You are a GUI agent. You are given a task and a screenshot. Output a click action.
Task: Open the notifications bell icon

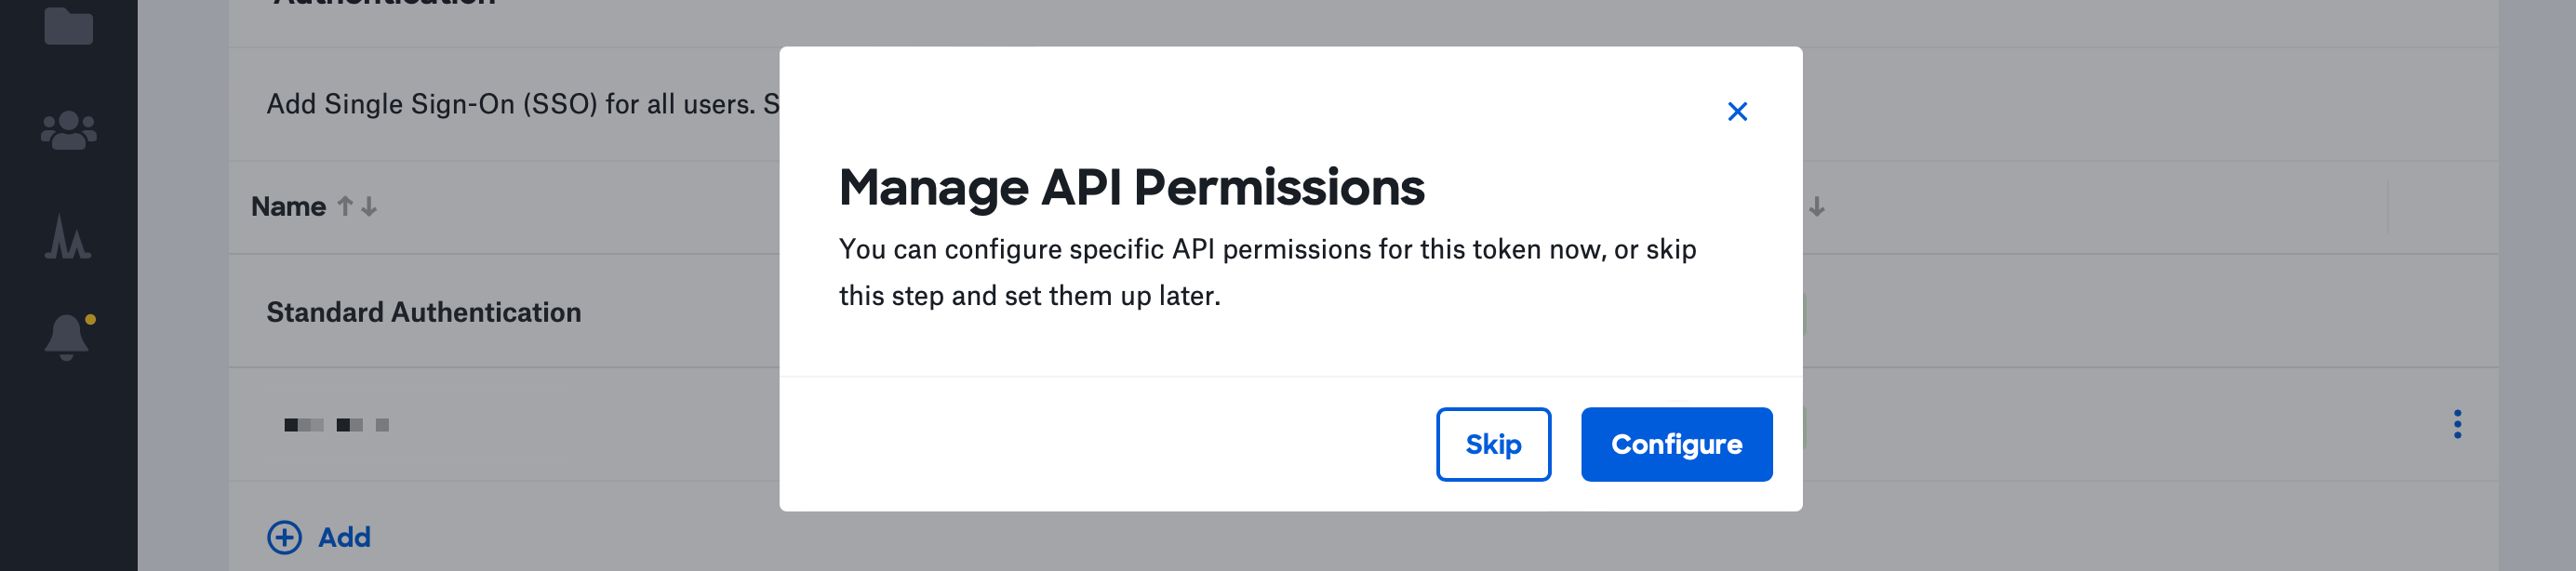[x=69, y=337]
